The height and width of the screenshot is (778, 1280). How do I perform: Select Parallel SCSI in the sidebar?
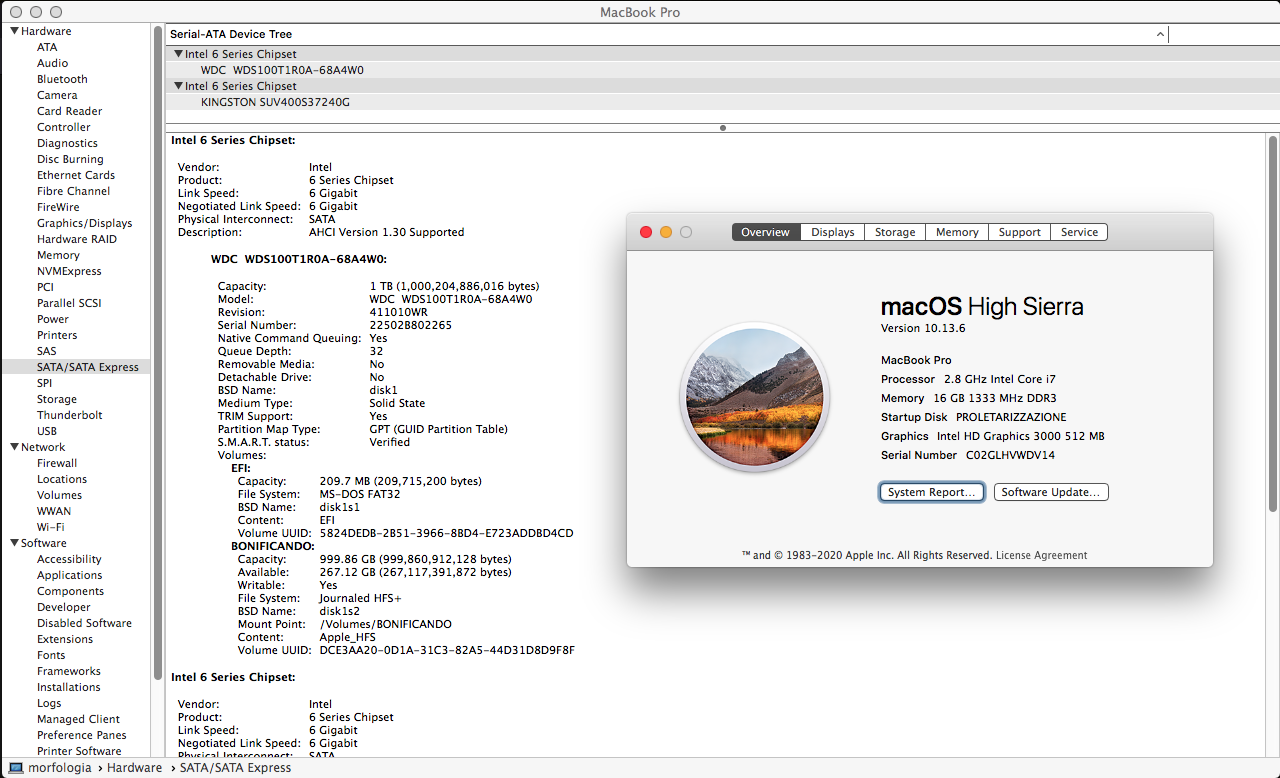(x=69, y=303)
